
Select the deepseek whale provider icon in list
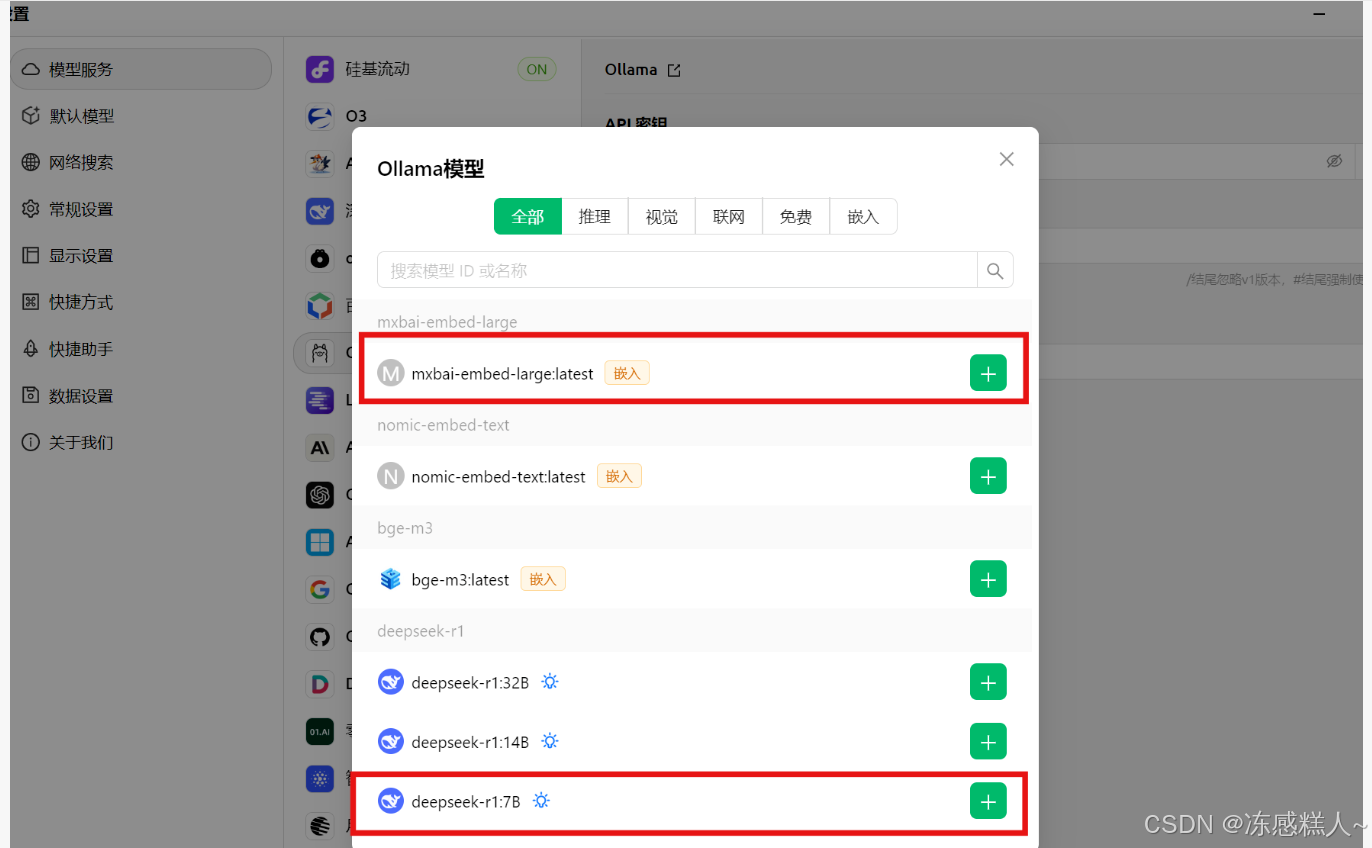tap(319, 211)
